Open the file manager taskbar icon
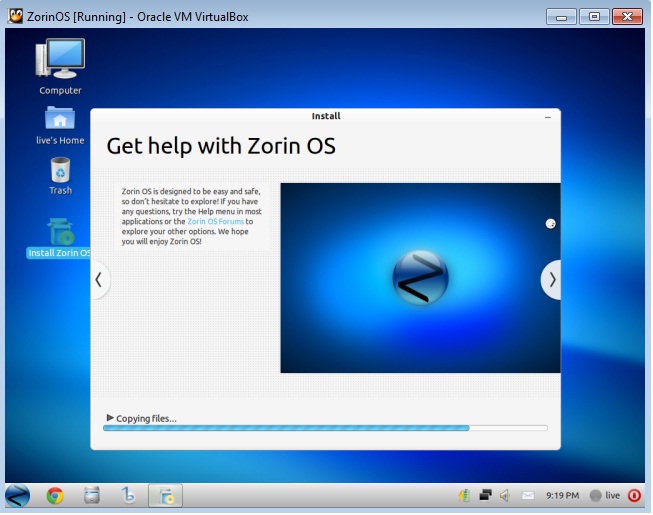The image size is (653, 515). 92,495
